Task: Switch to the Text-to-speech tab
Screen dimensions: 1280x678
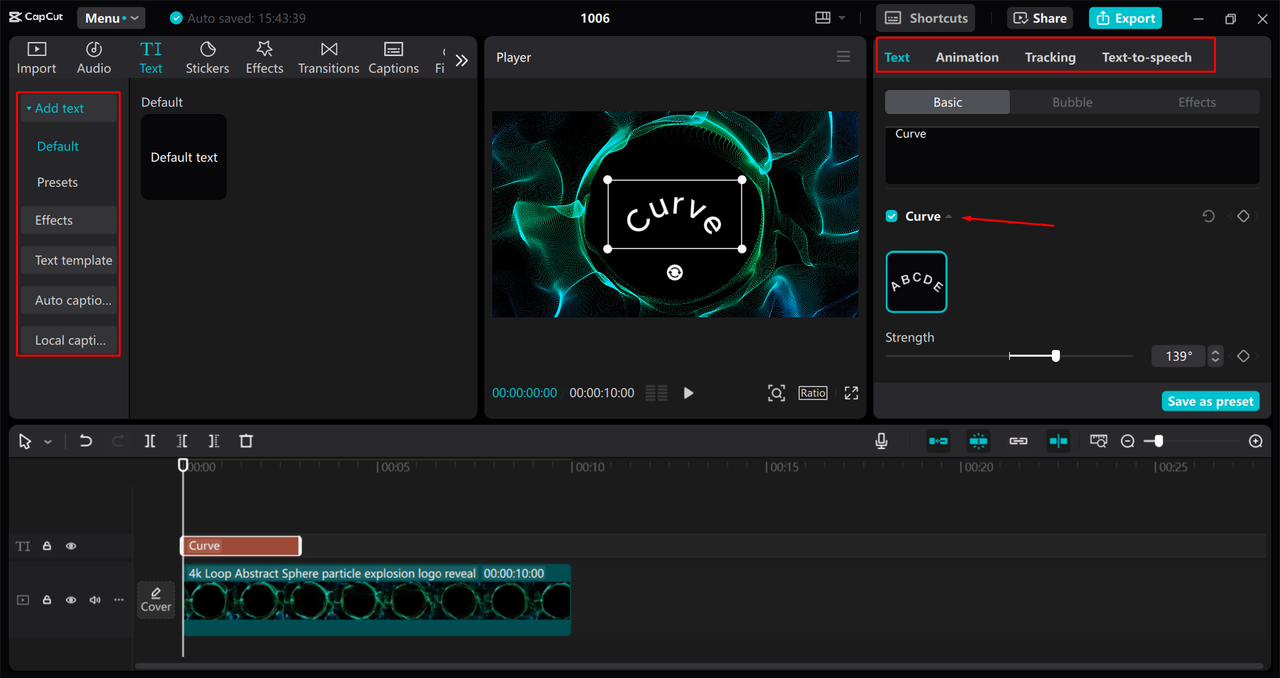Action: tap(1147, 57)
